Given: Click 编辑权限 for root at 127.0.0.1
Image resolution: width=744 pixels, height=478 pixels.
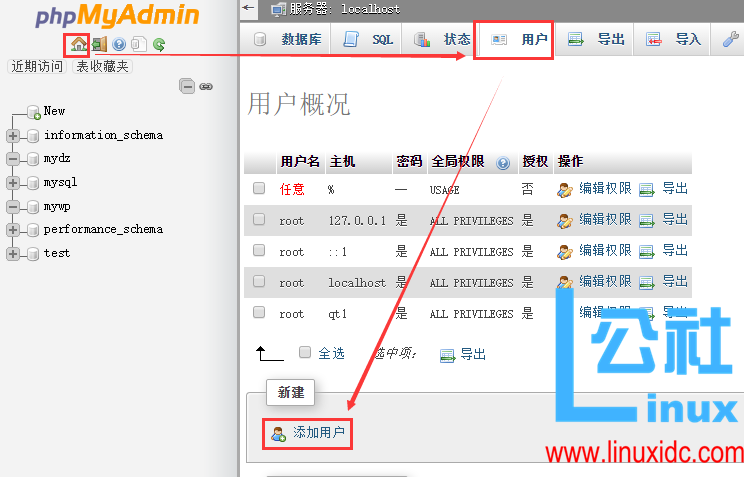Looking at the screenshot, I should tap(595, 219).
